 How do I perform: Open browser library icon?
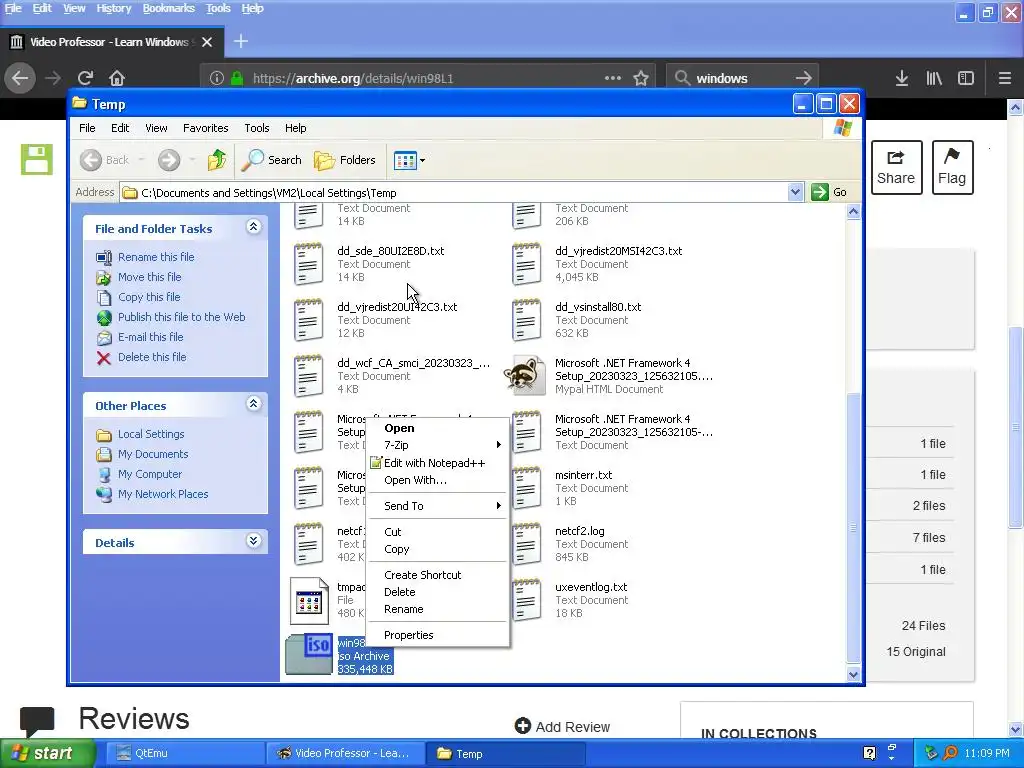coord(934,78)
